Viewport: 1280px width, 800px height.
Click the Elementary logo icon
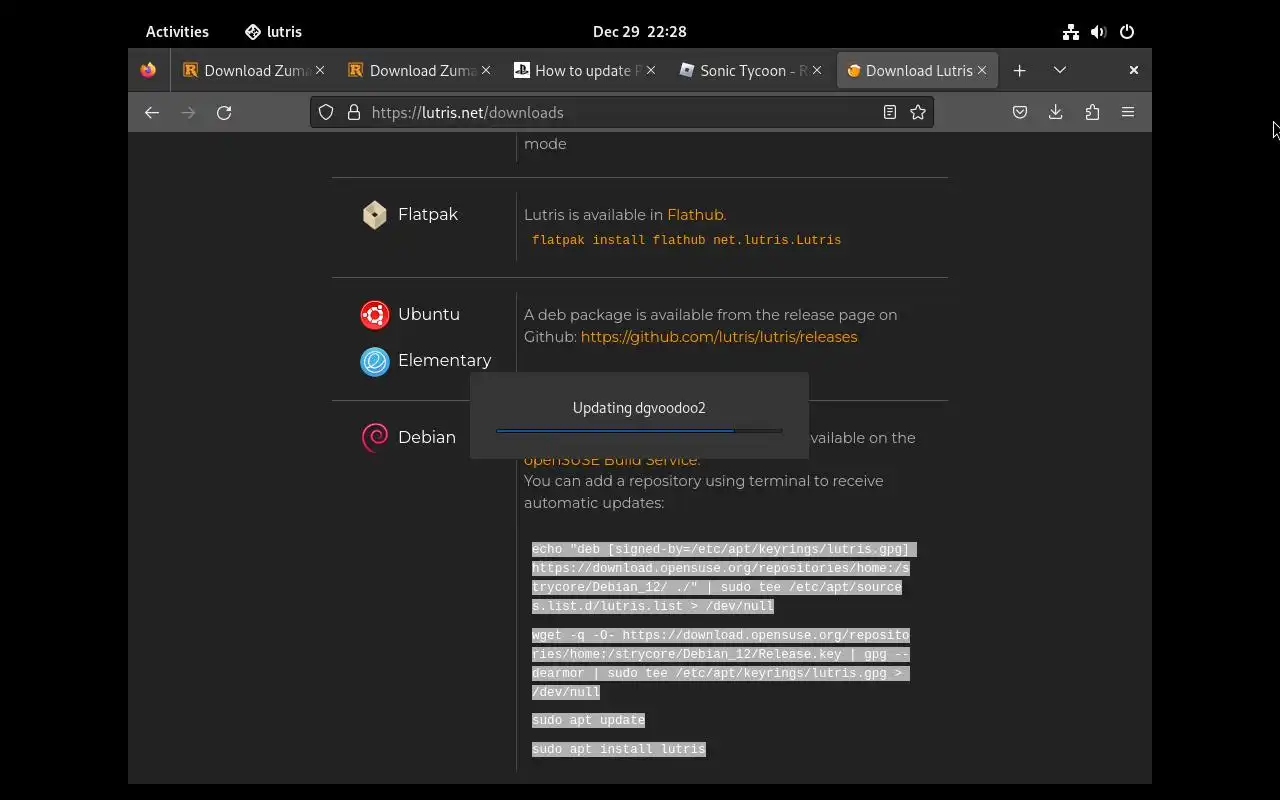pyautogui.click(x=375, y=361)
